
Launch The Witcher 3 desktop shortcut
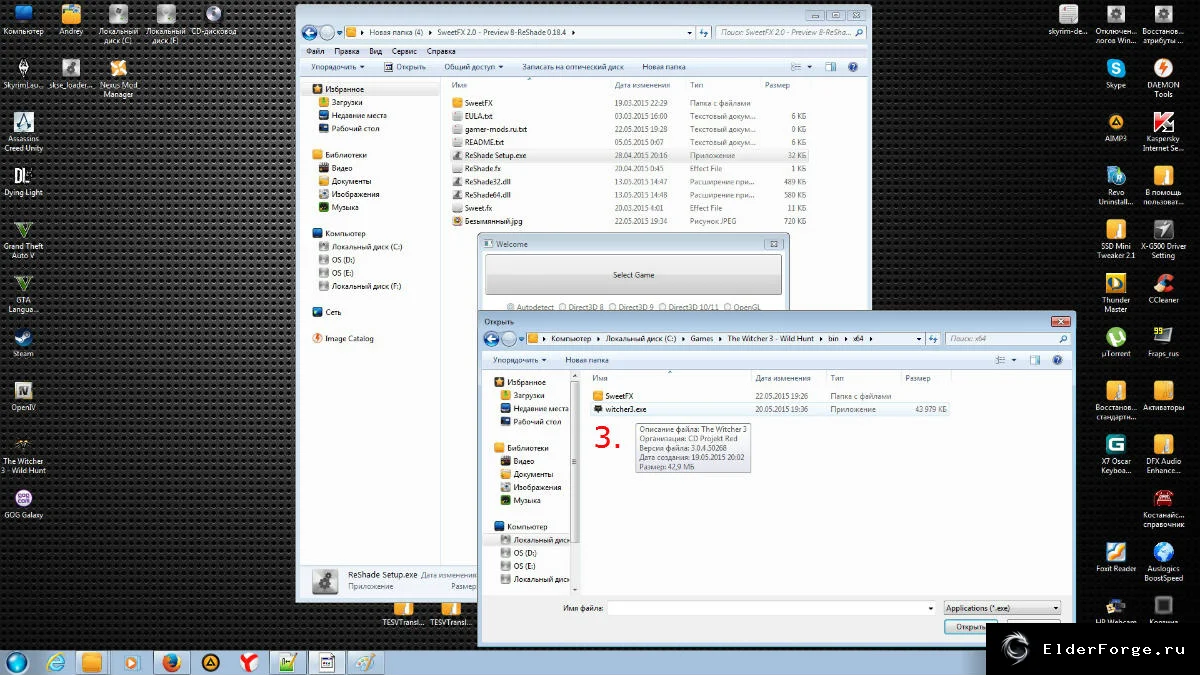coord(23,454)
